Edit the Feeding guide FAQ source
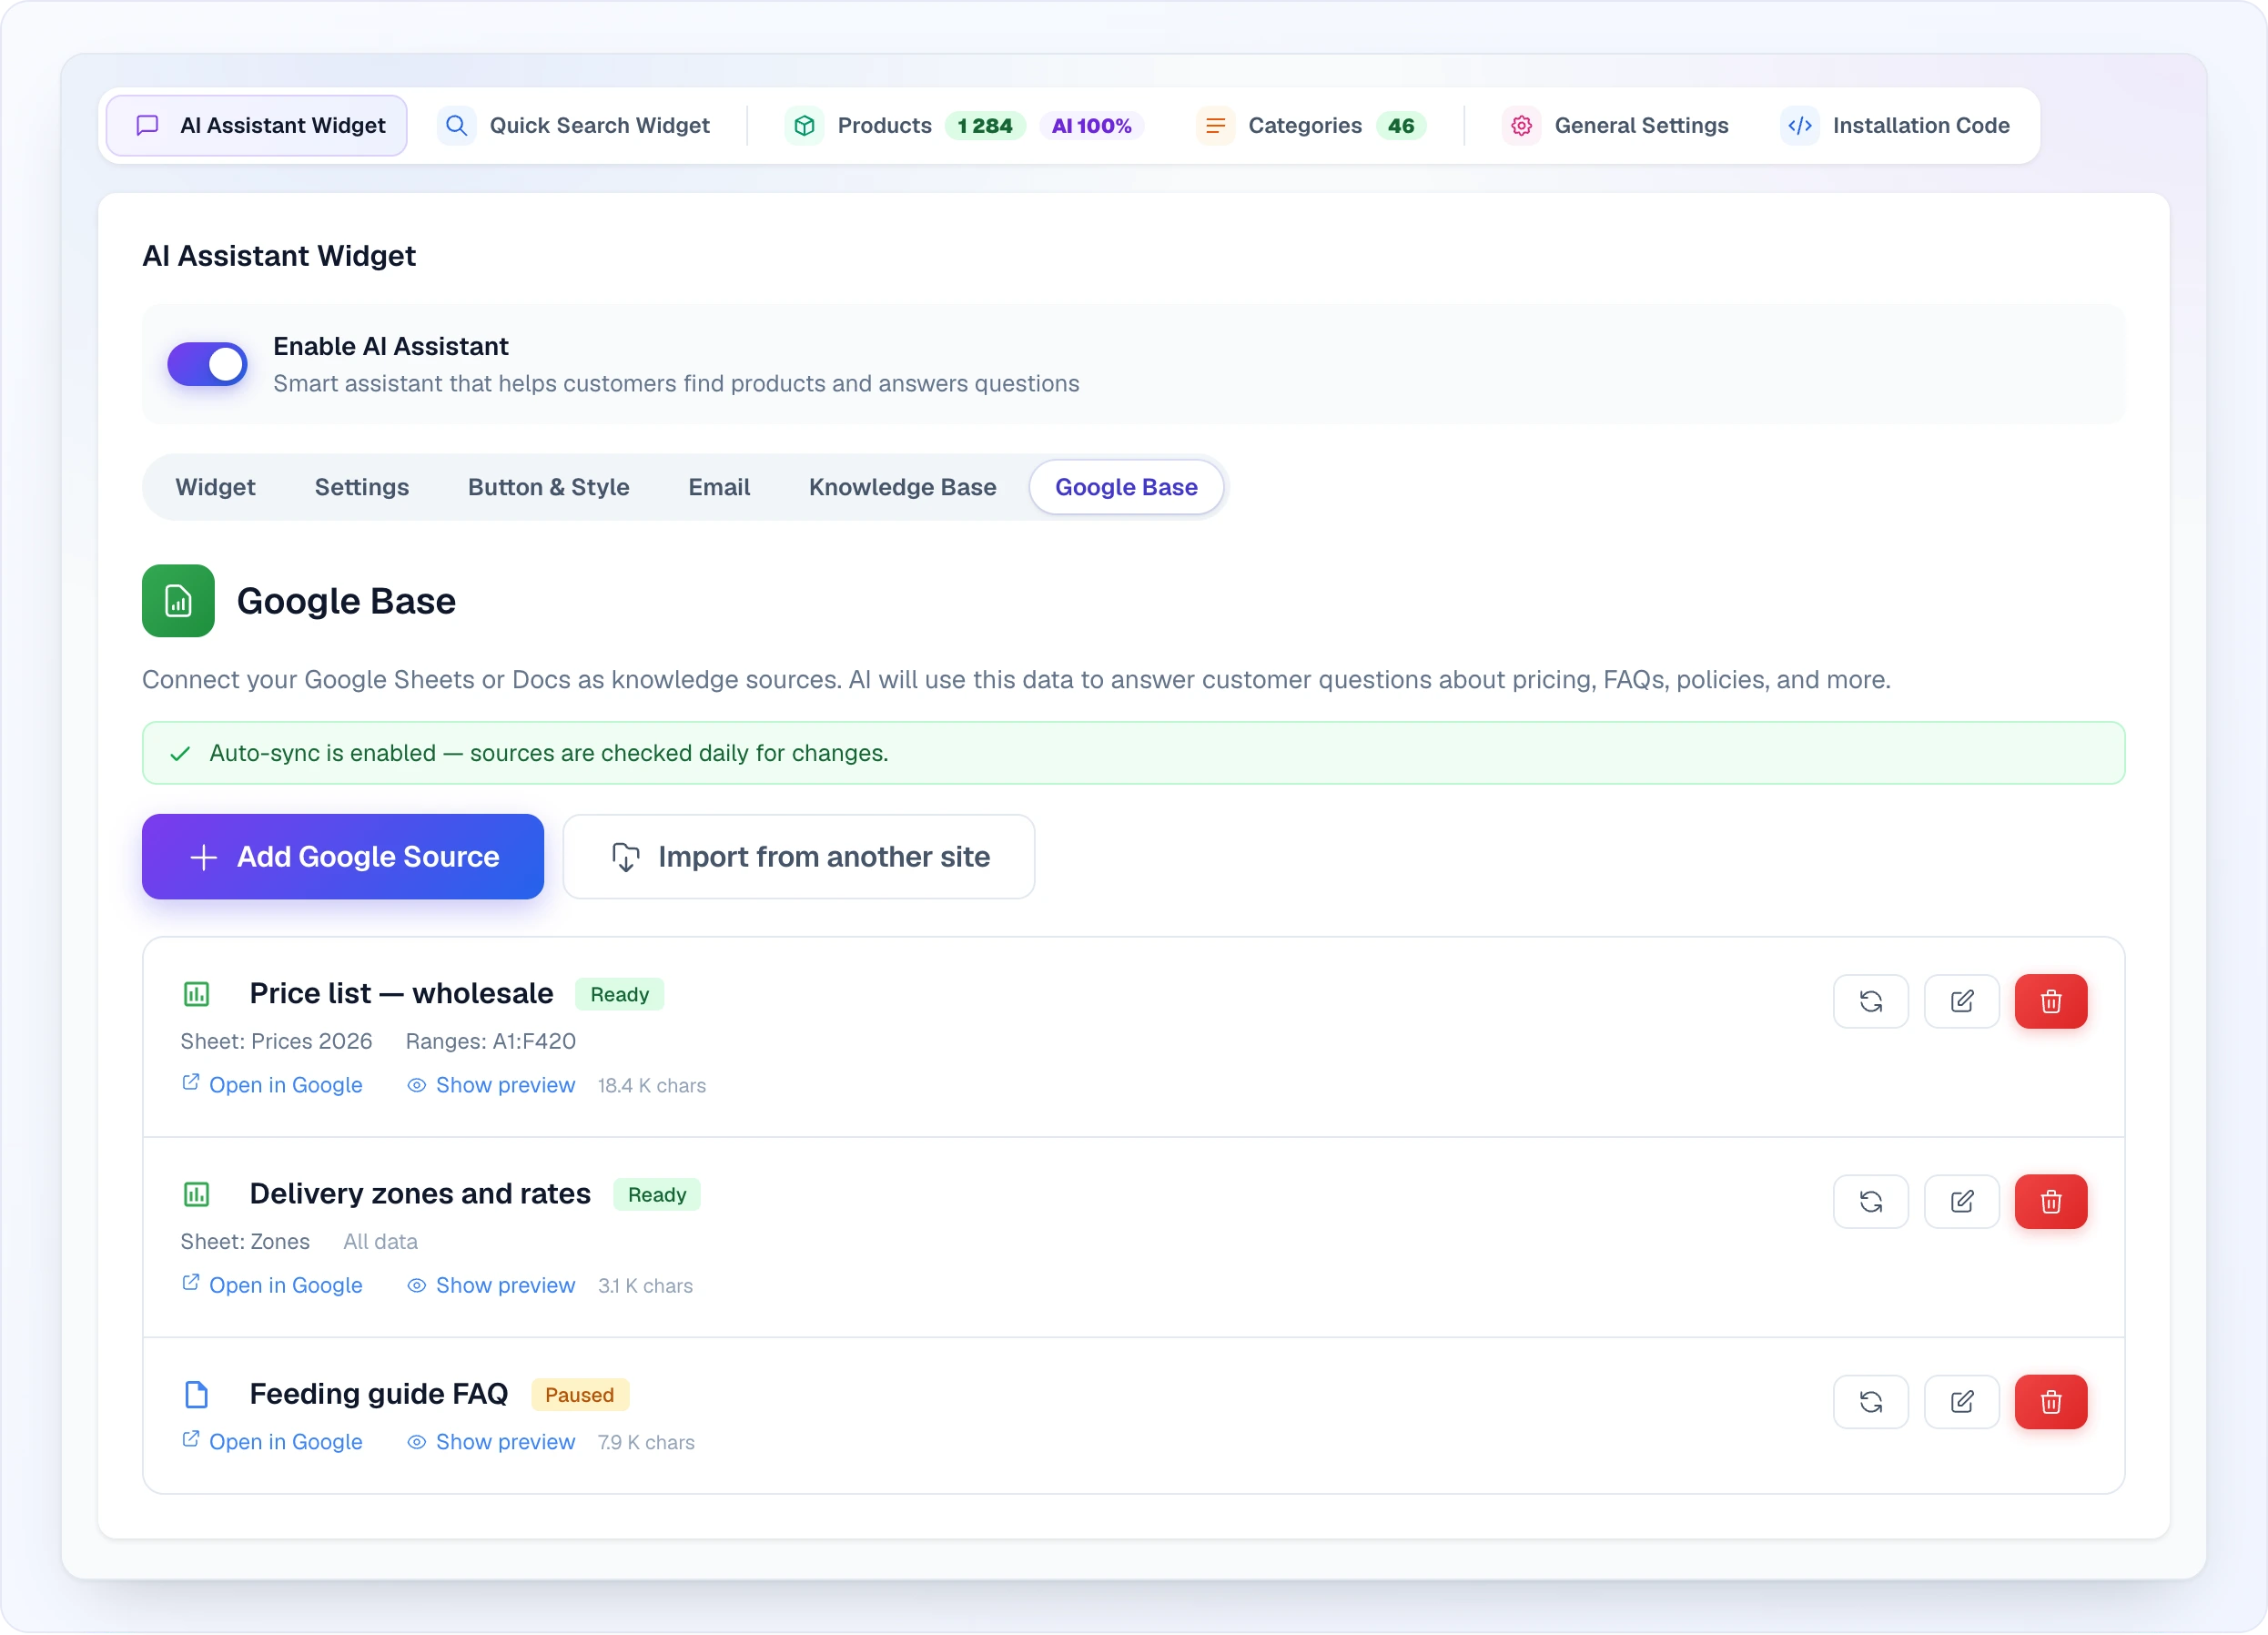Screen dimensions: 2268x1635 coord(1962,1402)
